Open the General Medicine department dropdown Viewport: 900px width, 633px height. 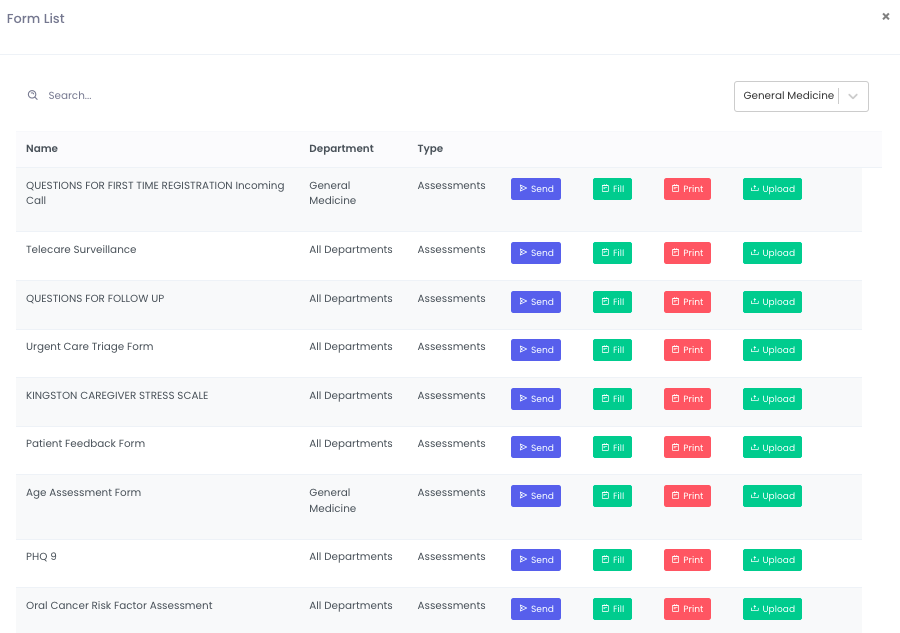[801, 96]
